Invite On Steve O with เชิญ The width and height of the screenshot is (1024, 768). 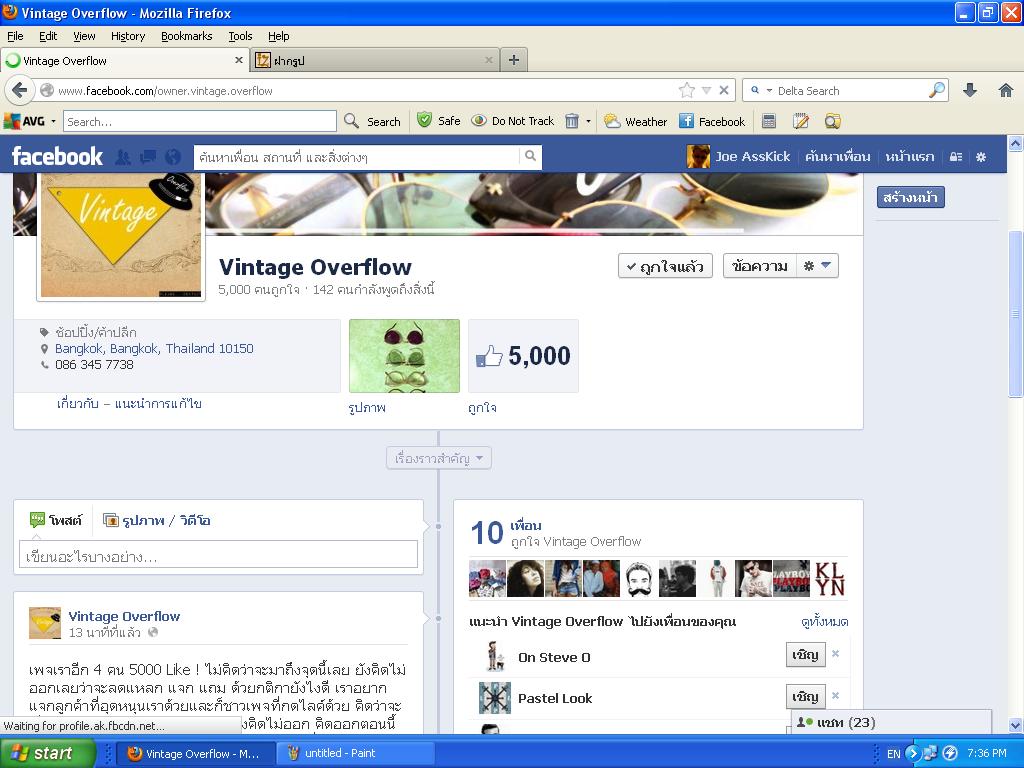point(805,654)
